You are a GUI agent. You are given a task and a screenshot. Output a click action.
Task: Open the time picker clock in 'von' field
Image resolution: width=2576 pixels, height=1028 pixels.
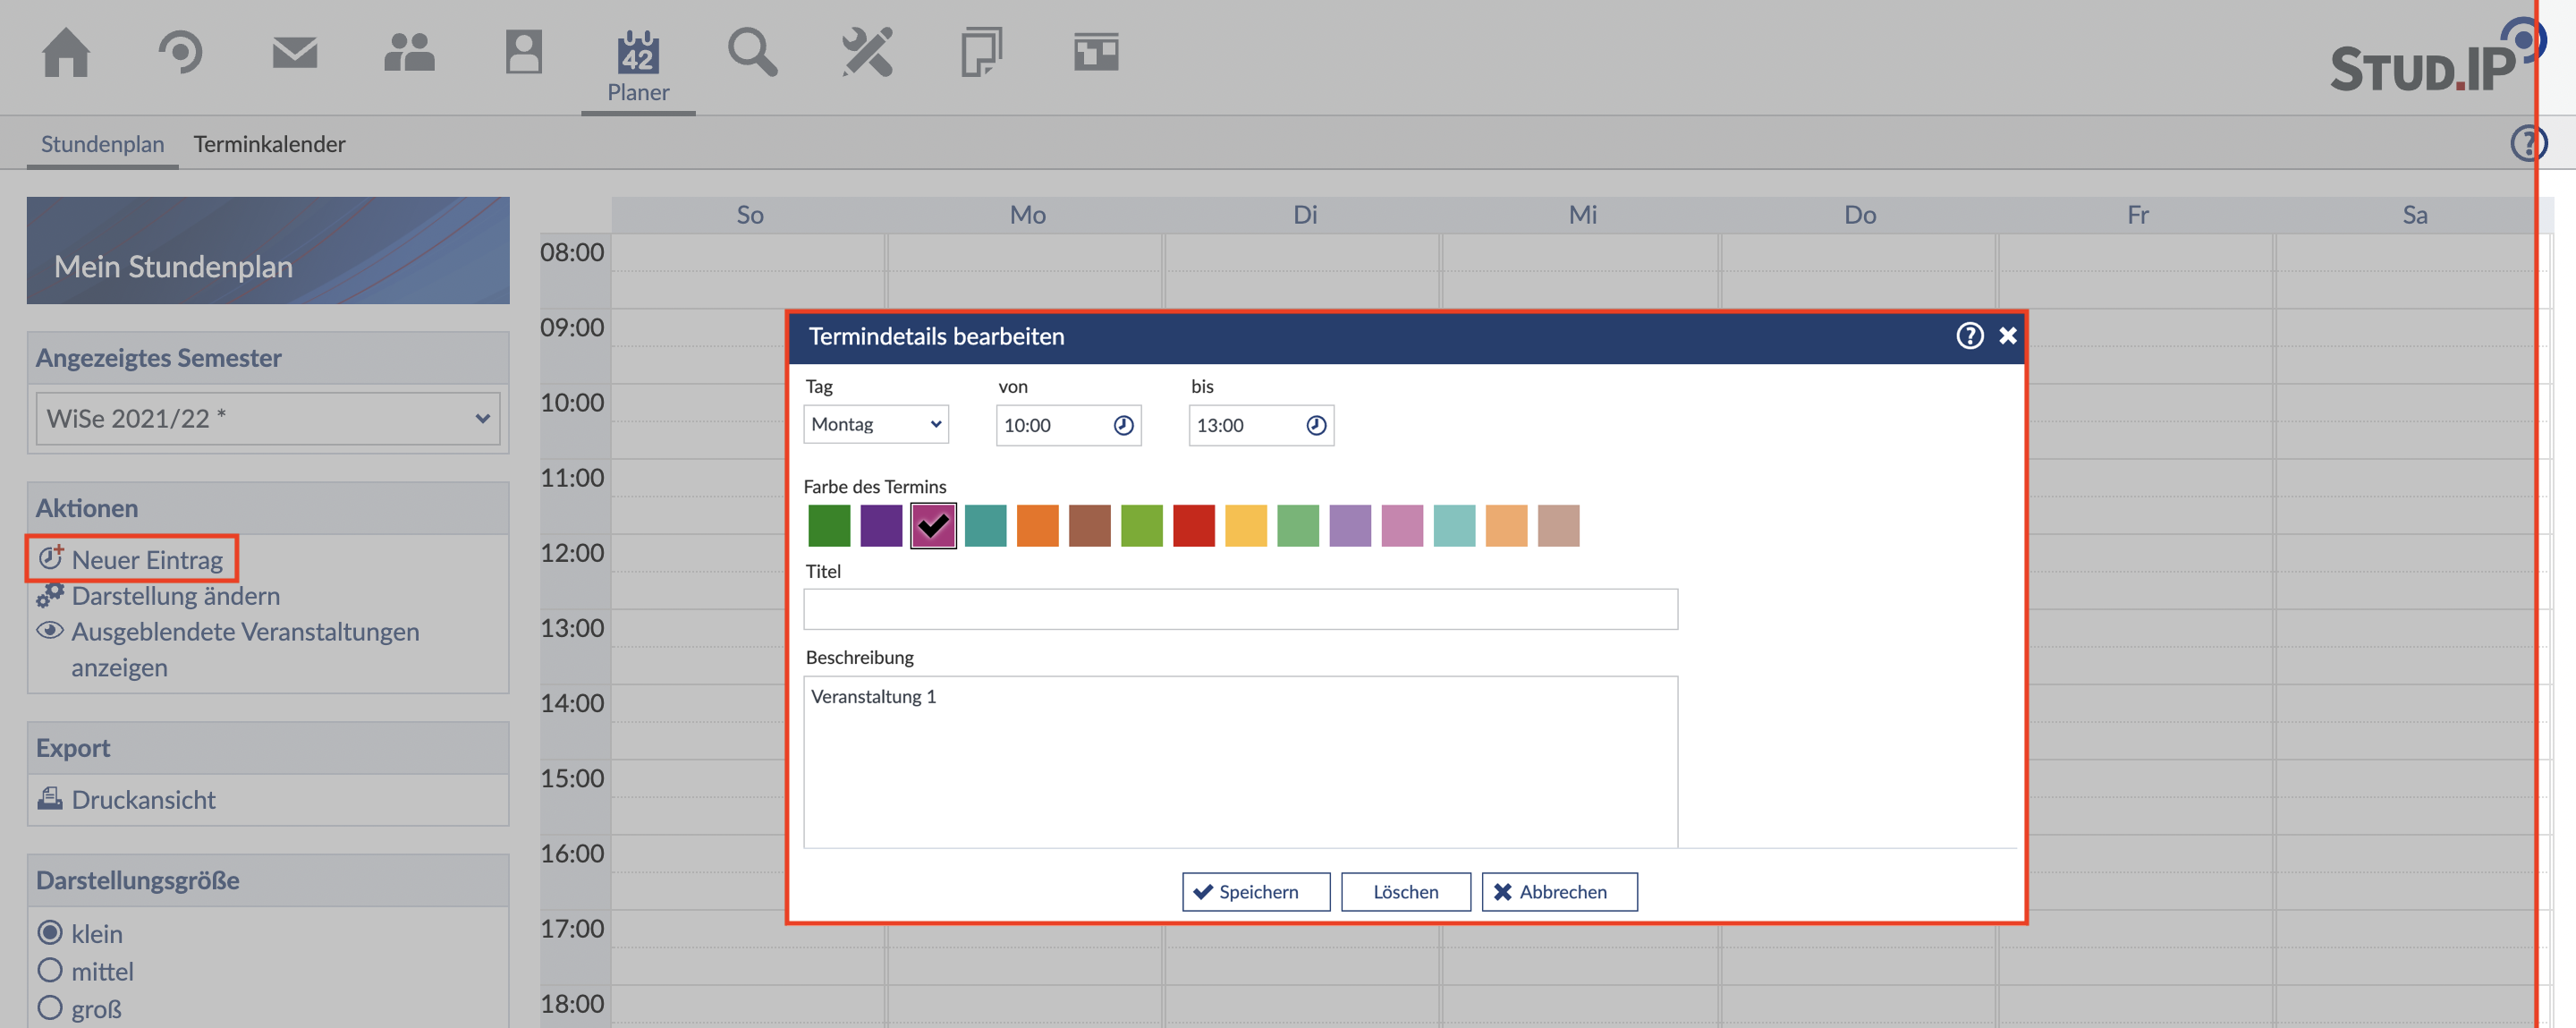click(1123, 426)
